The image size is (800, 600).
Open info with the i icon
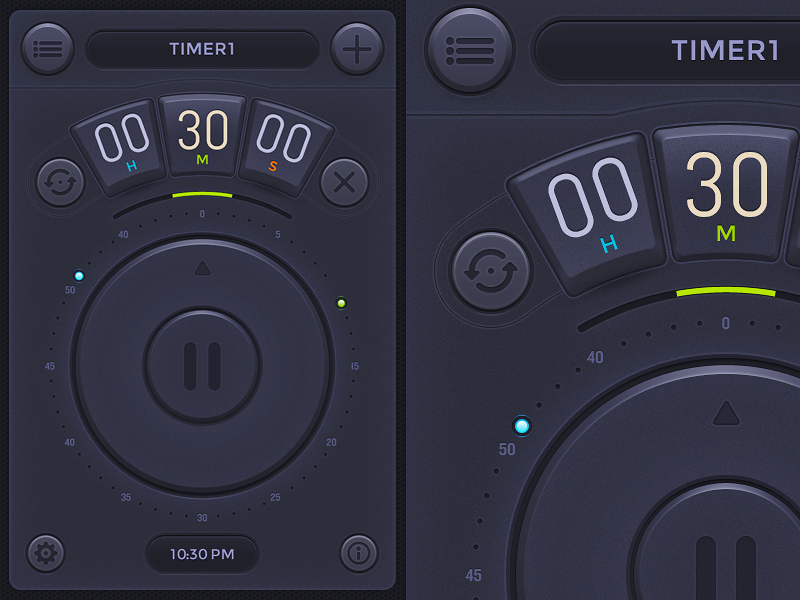359,553
